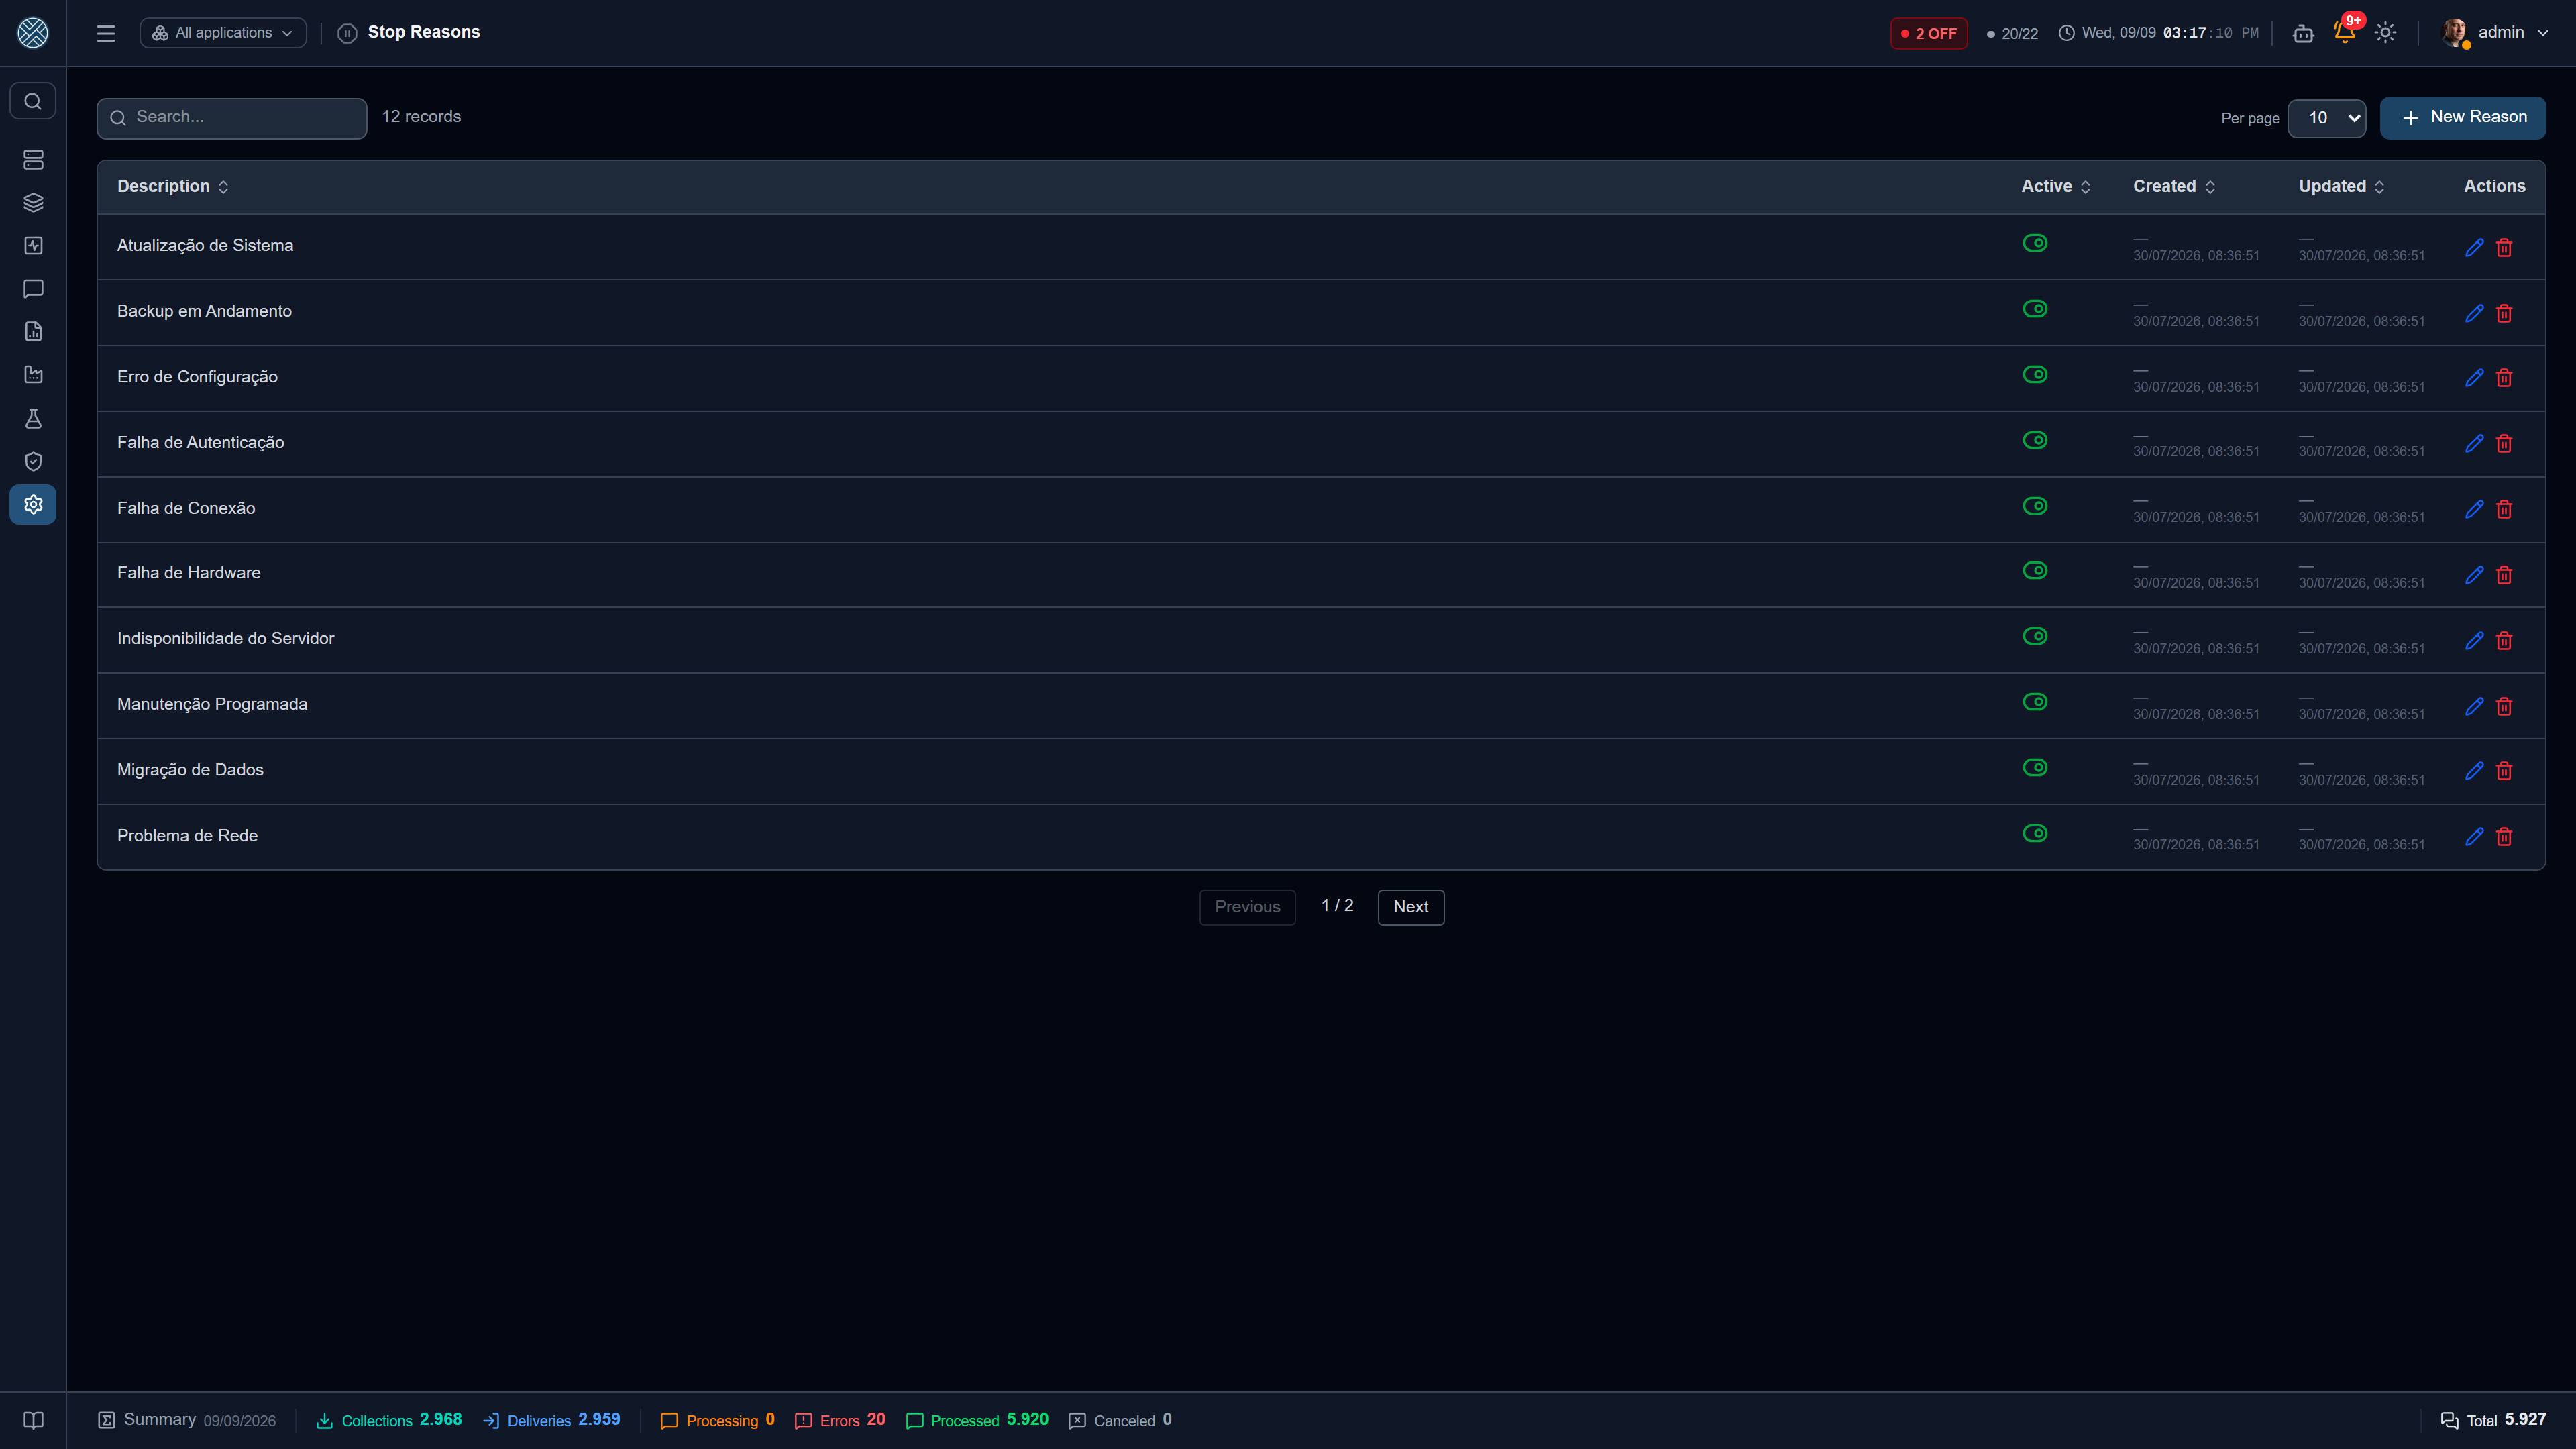Open the layers sidebar icon
This screenshot has width=2576, height=1449.
point(33,203)
